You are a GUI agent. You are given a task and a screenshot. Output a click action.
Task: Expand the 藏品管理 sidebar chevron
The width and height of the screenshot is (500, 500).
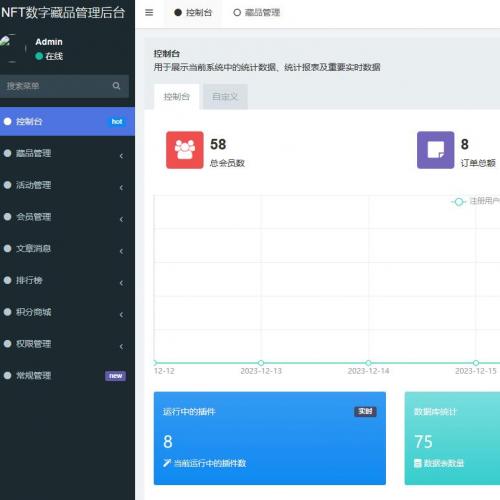121,156
